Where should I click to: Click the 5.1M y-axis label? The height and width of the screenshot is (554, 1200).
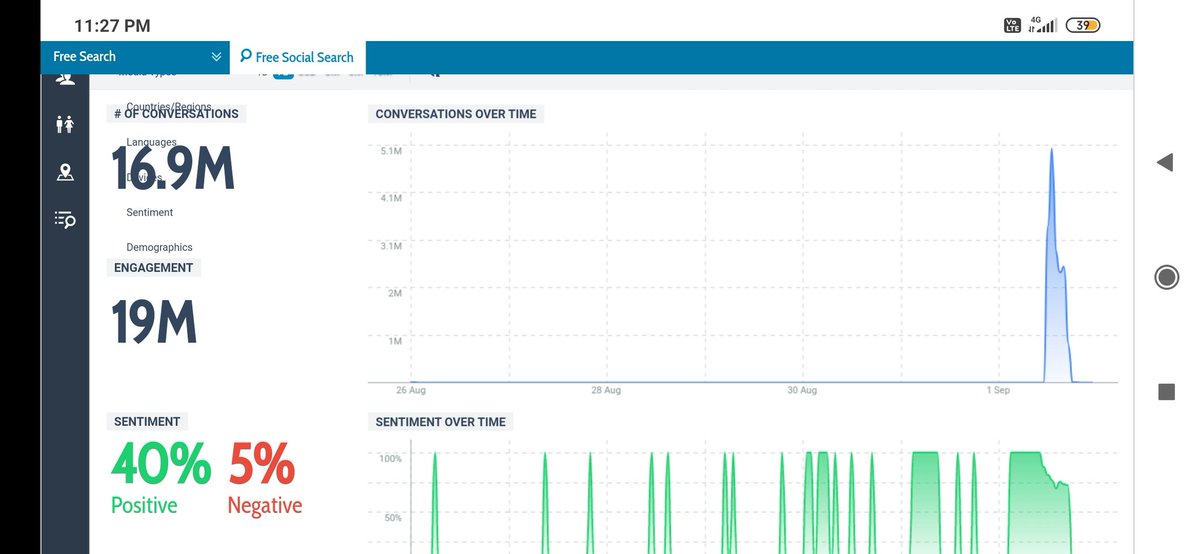(x=391, y=151)
